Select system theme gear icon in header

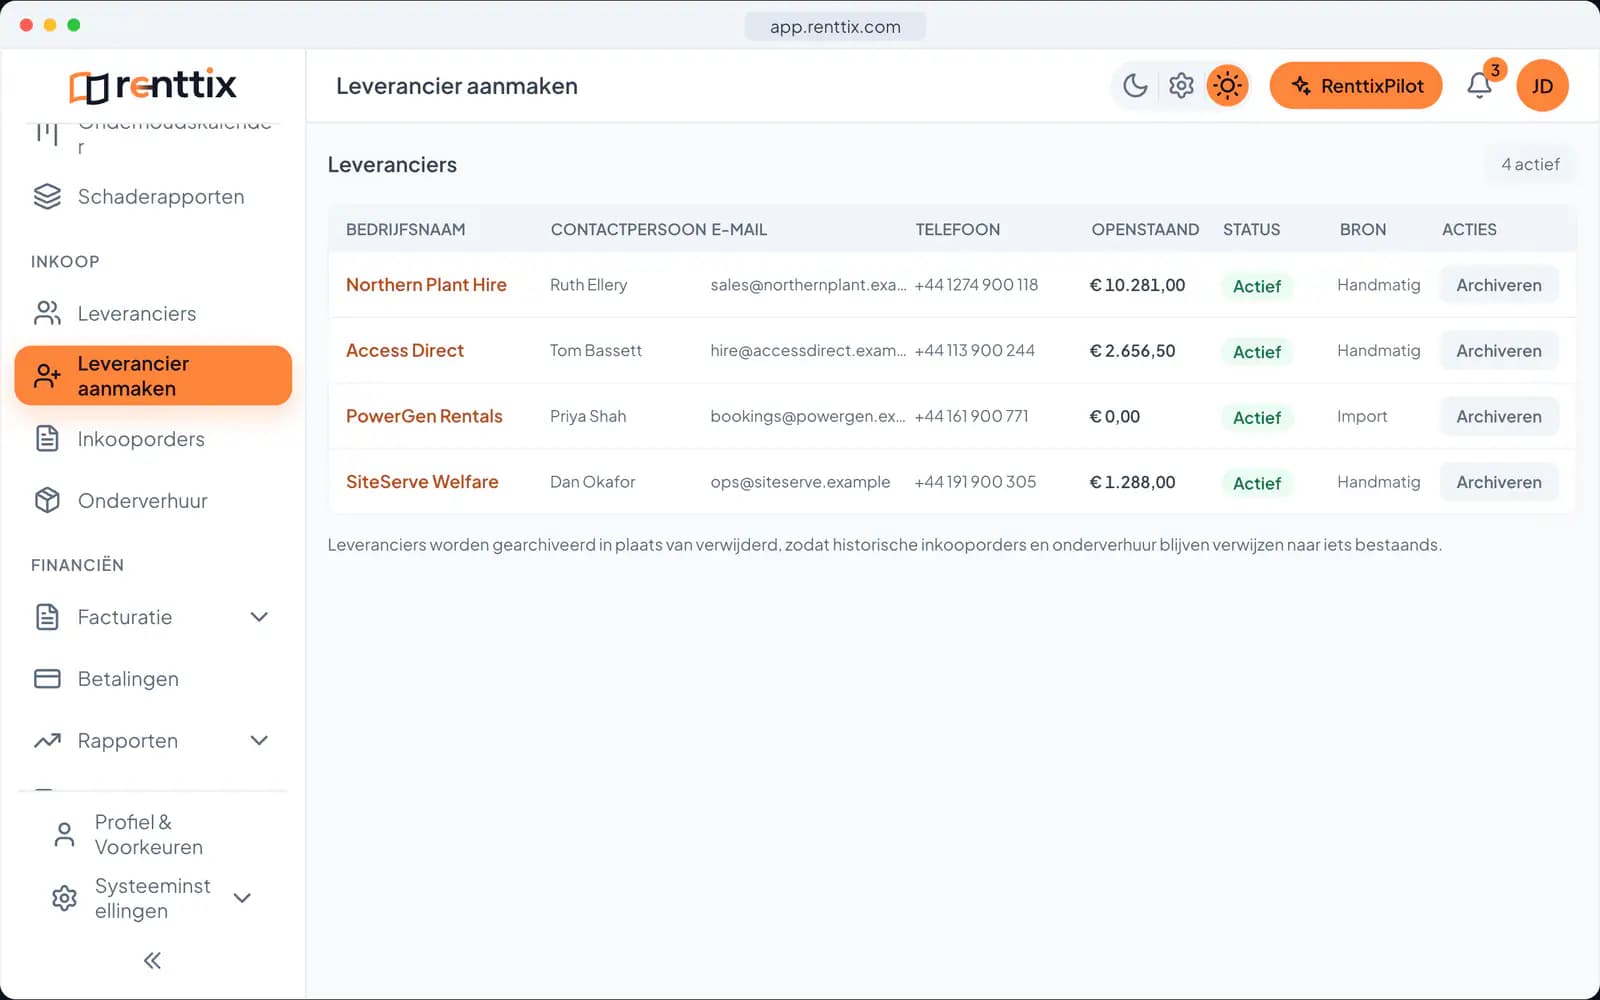[1181, 86]
